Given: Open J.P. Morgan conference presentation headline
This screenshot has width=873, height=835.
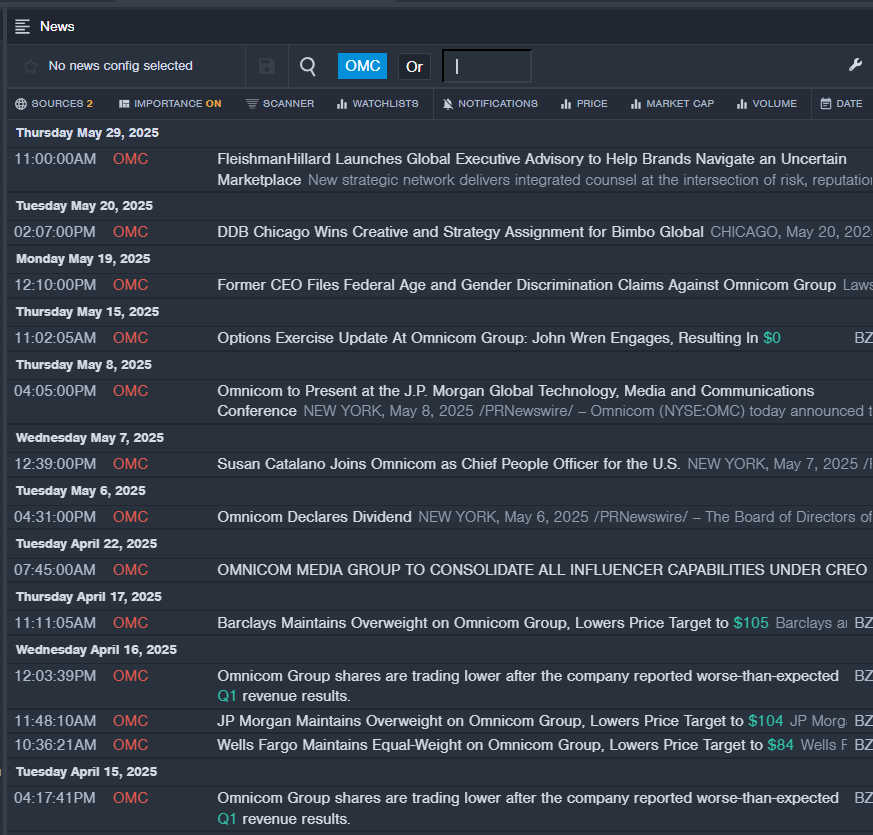Looking at the screenshot, I should tap(516, 401).
